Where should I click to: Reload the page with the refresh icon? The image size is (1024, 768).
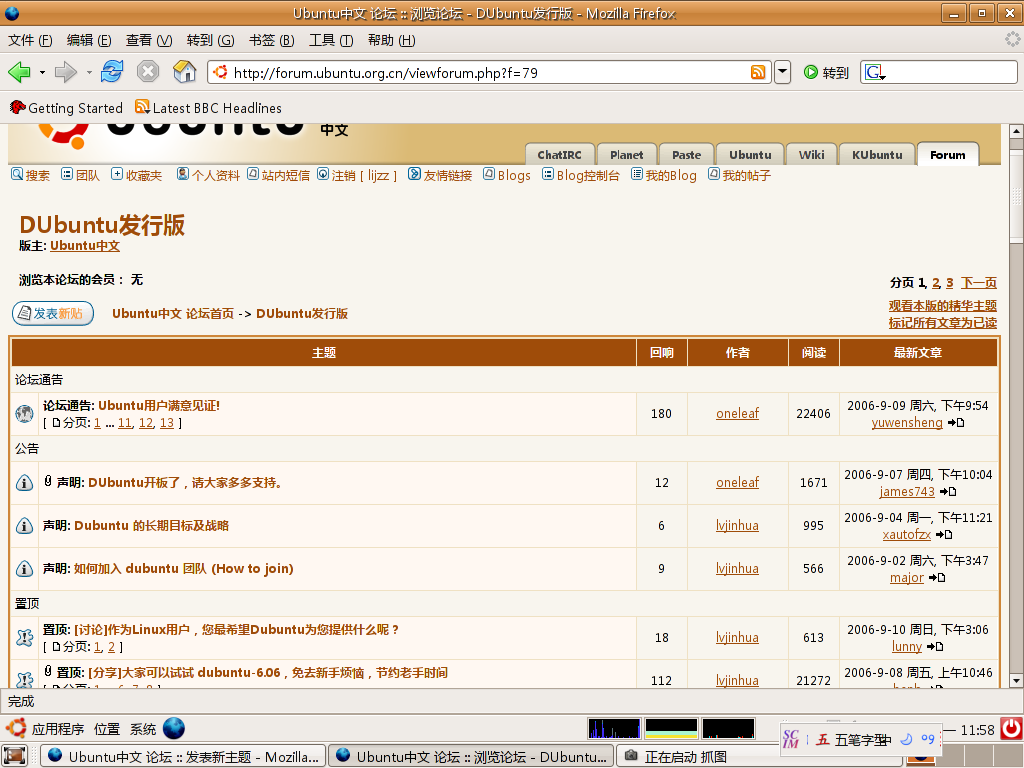coord(112,71)
